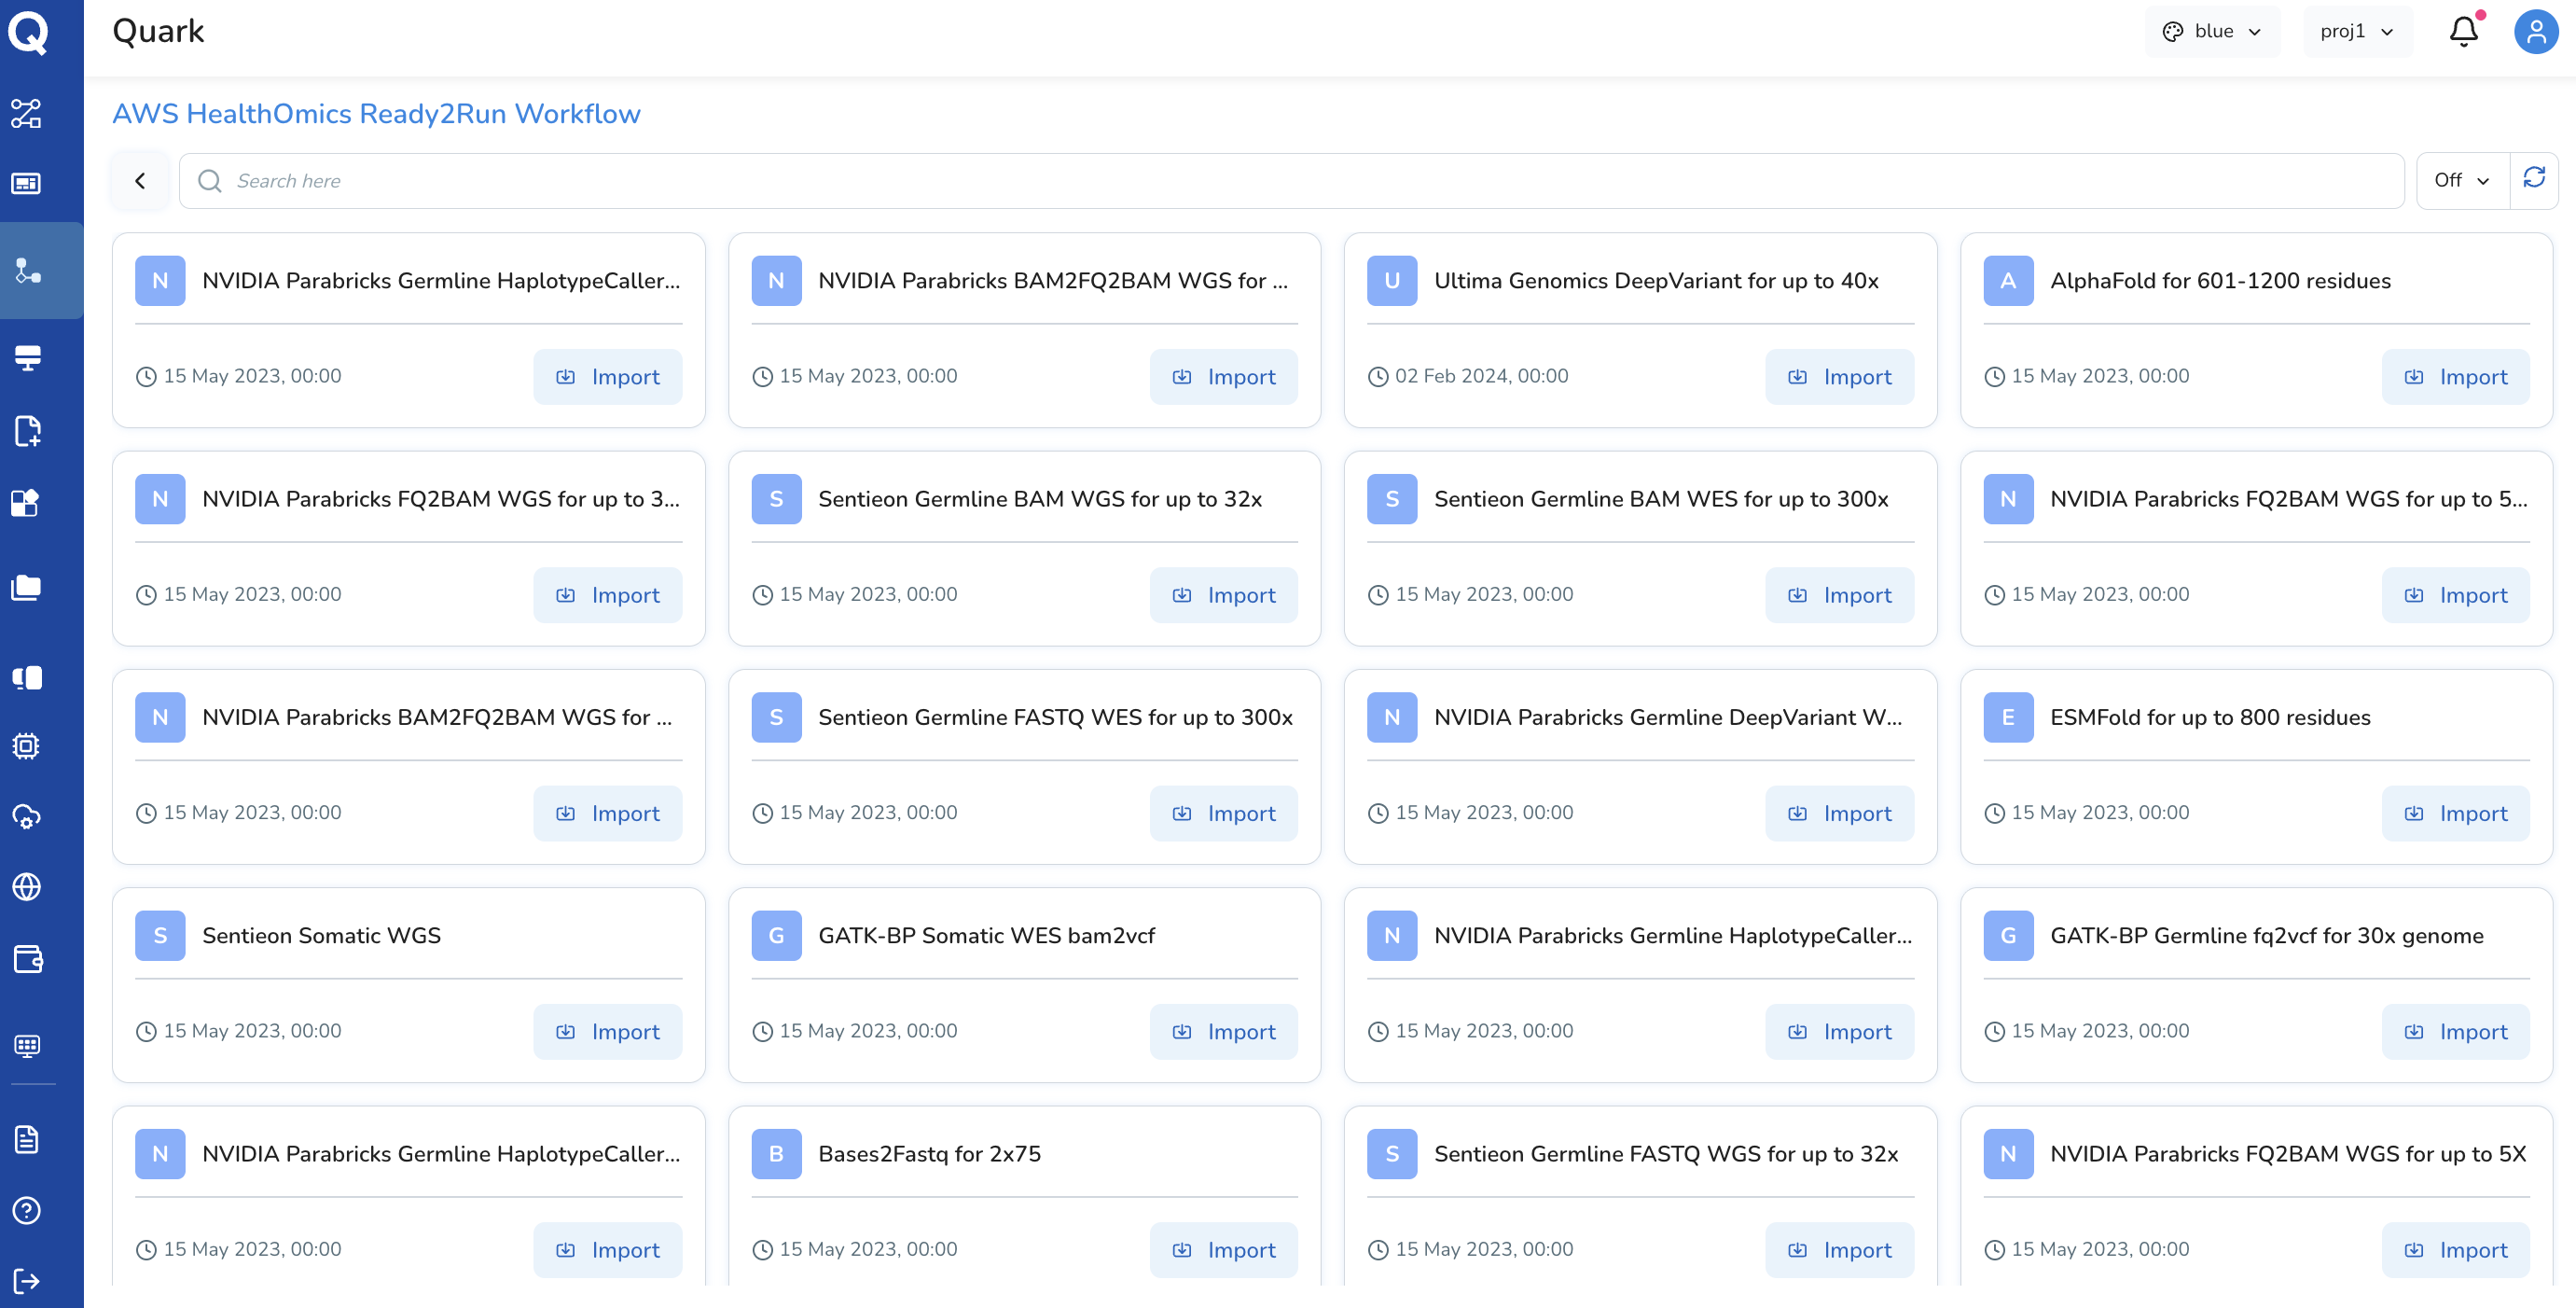Import Ultima Genomics DeepVariant for up to 40x
2576x1308 pixels.
[x=1839, y=377]
